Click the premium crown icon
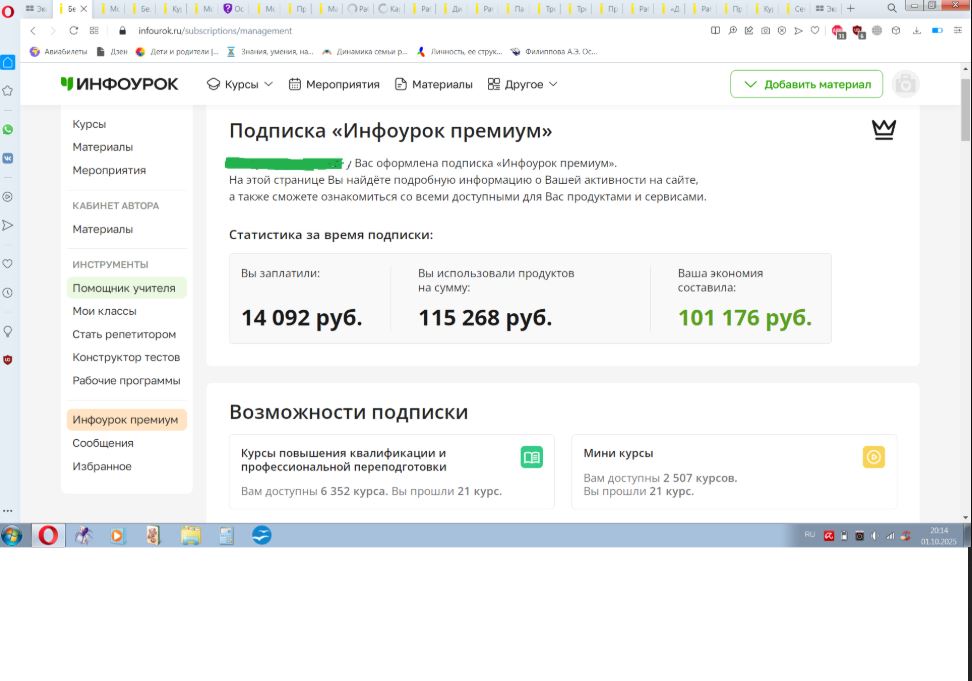The width and height of the screenshot is (972, 681). 884,130
